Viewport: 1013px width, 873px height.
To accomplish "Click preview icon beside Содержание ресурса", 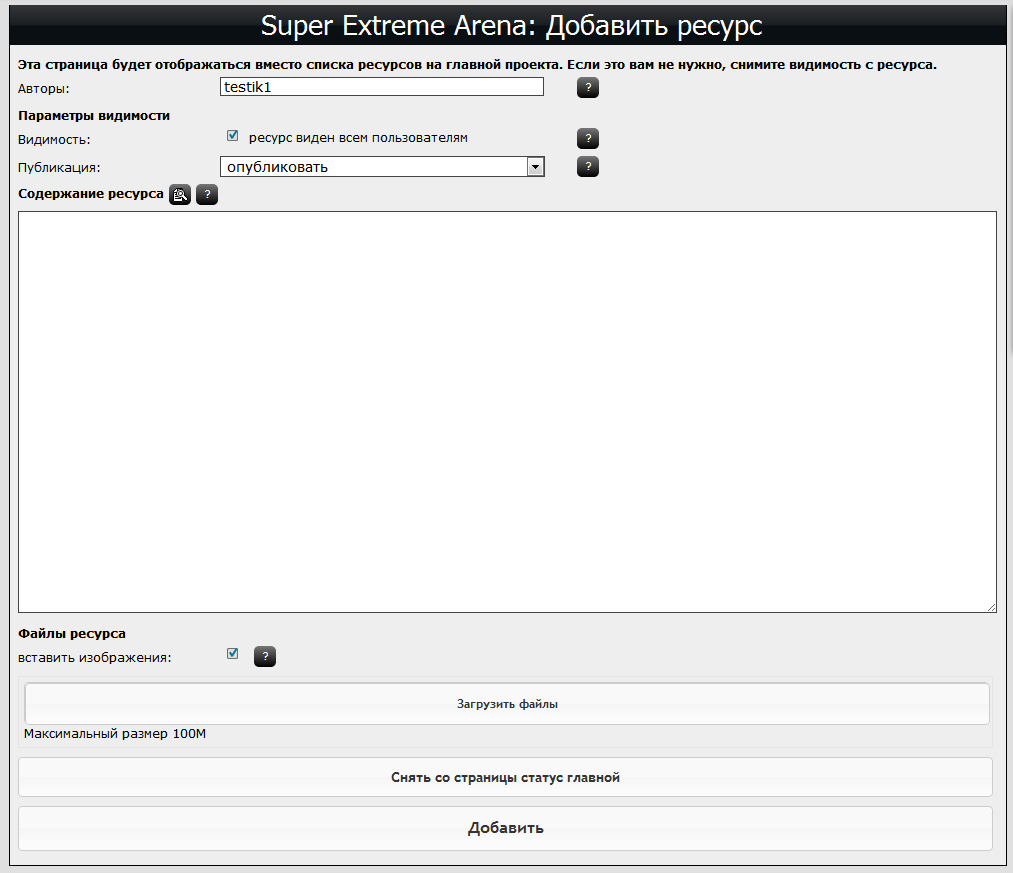I will (x=180, y=195).
